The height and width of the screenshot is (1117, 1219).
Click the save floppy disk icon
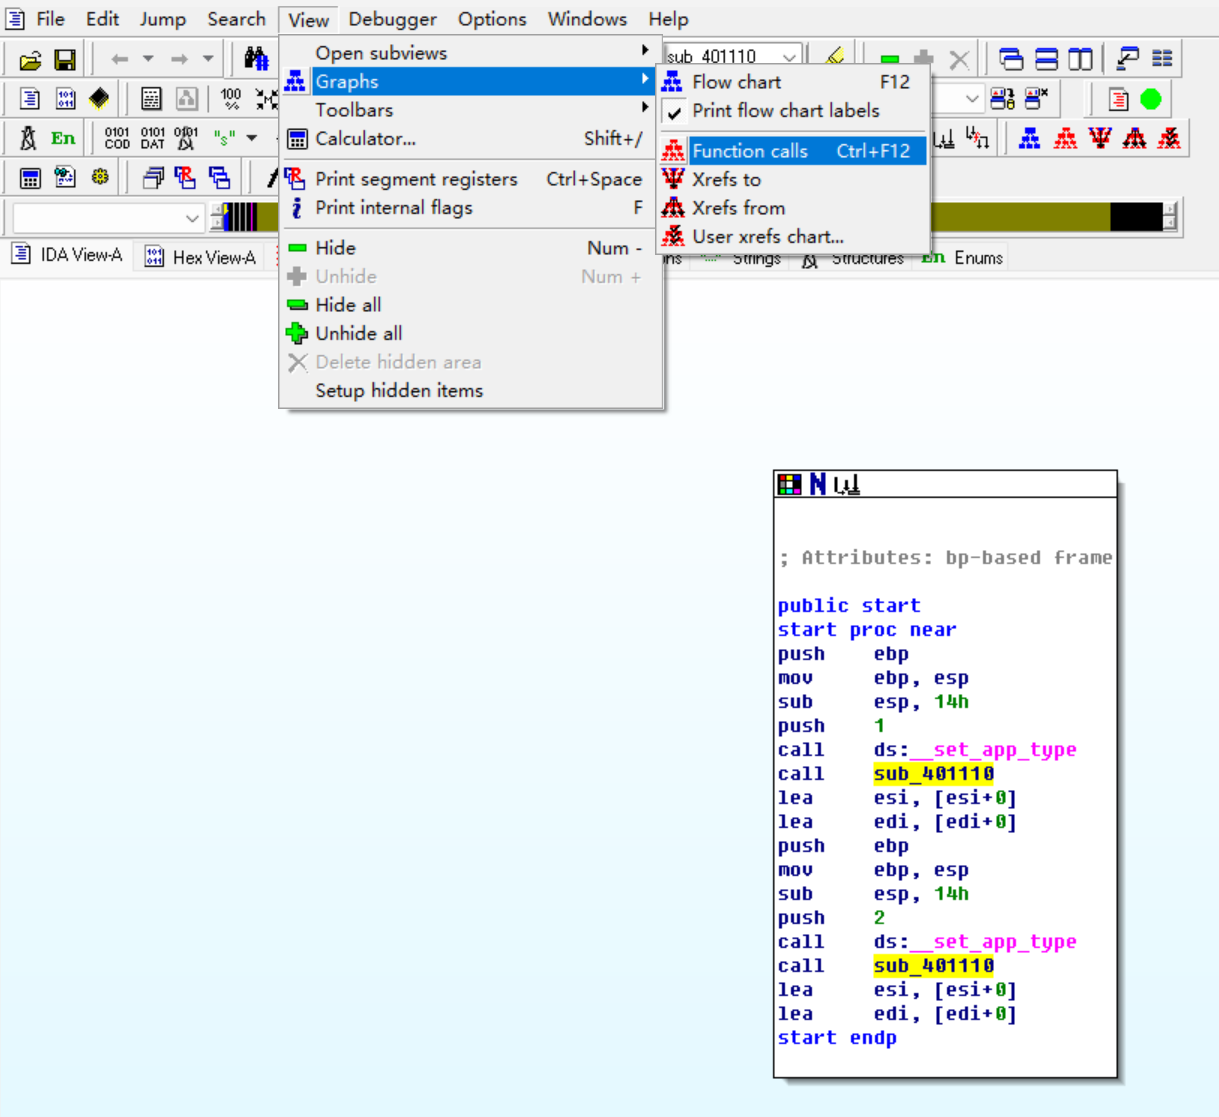[65, 60]
